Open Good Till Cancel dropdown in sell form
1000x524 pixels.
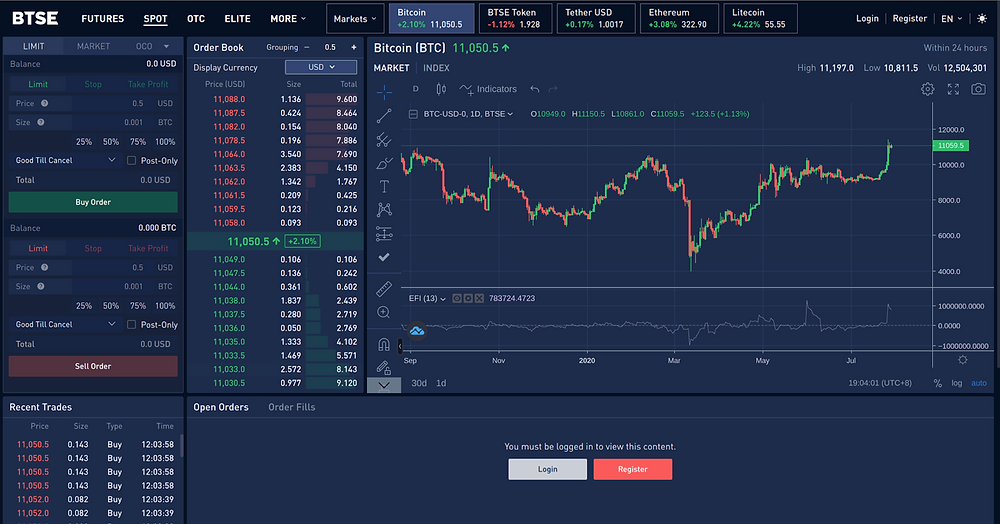[x=65, y=324]
